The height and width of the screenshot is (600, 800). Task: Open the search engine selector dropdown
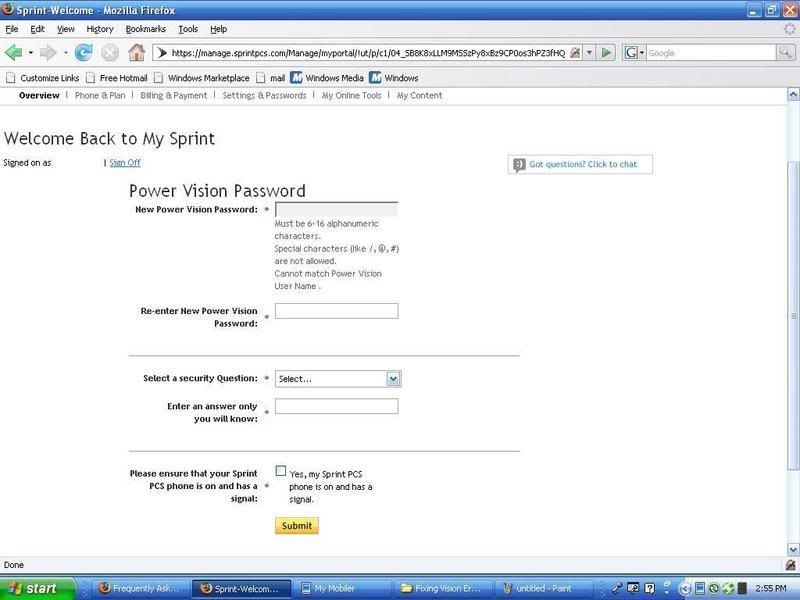tap(634, 52)
